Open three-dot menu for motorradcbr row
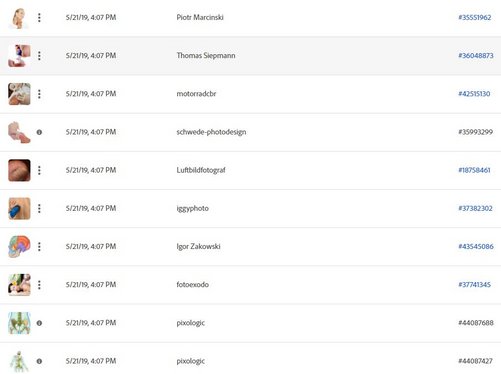The width and height of the screenshot is (501, 374). (39, 94)
